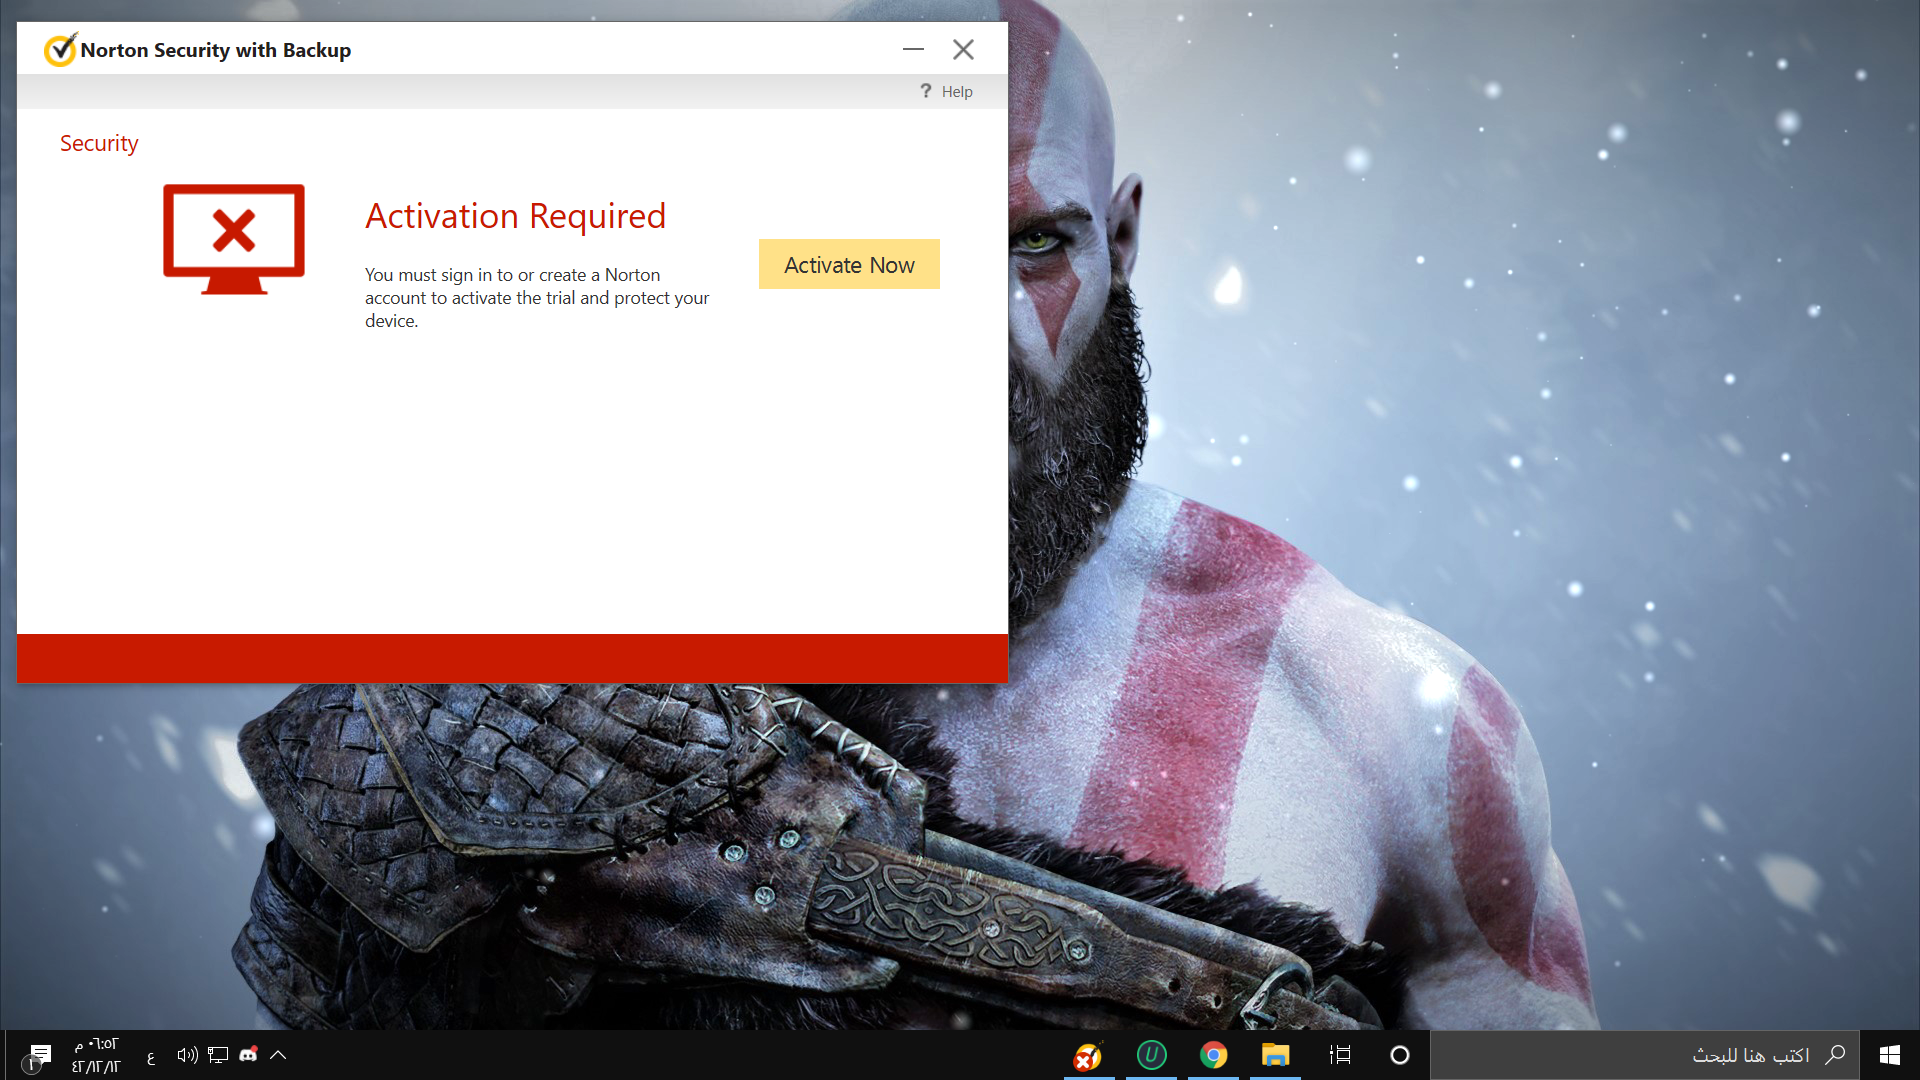Click the network status tray icon
Image resolution: width=1920 pixels, height=1080 pixels.
click(x=218, y=1055)
